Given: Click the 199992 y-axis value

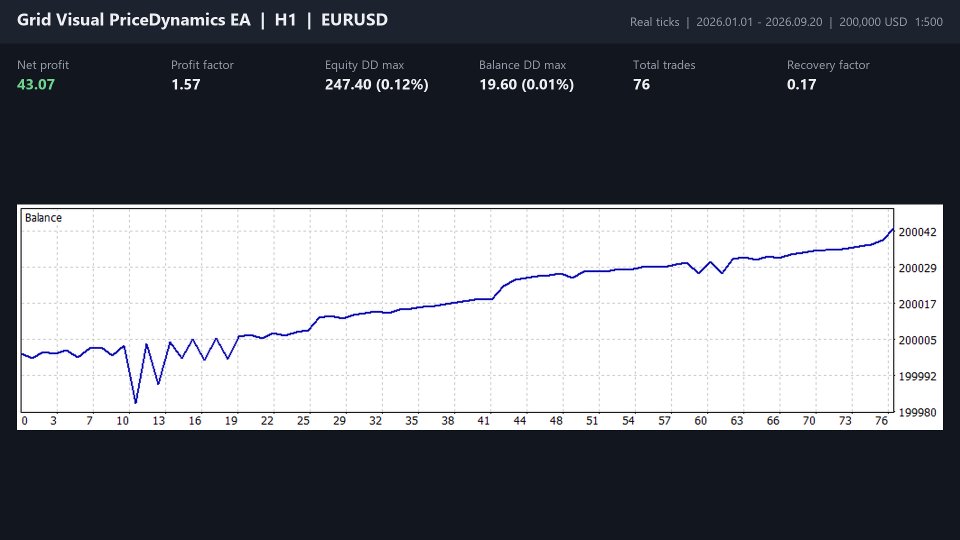Looking at the screenshot, I should [917, 377].
